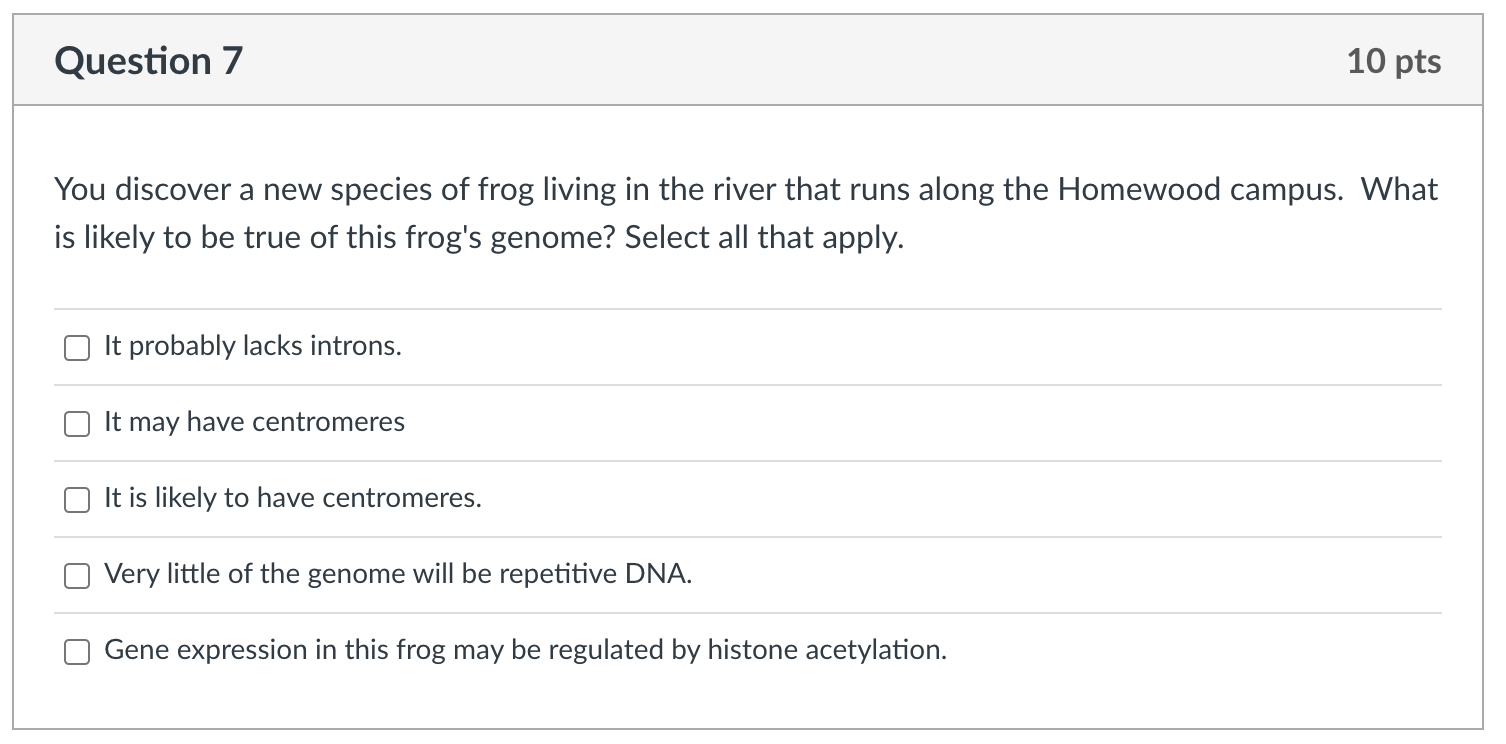Click the words 'histone acetylation' in the last answer
The image size is (1506, 744).
tap(826, 650)
